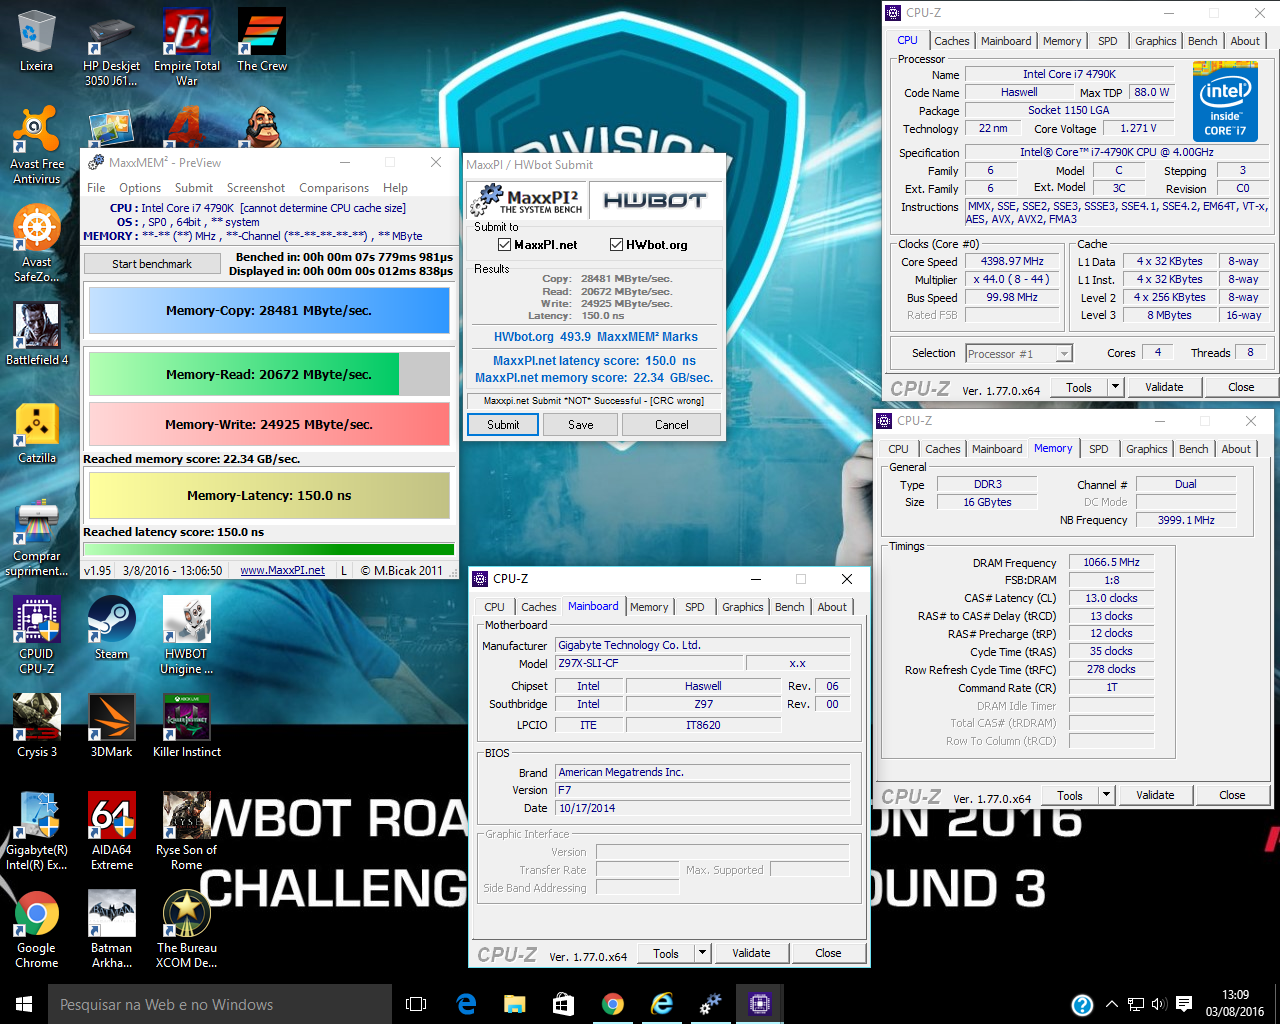Open Options menu in MaxxMEM
The width and height of the screenshot is (1280, 1024).
[x=140, y=188]
